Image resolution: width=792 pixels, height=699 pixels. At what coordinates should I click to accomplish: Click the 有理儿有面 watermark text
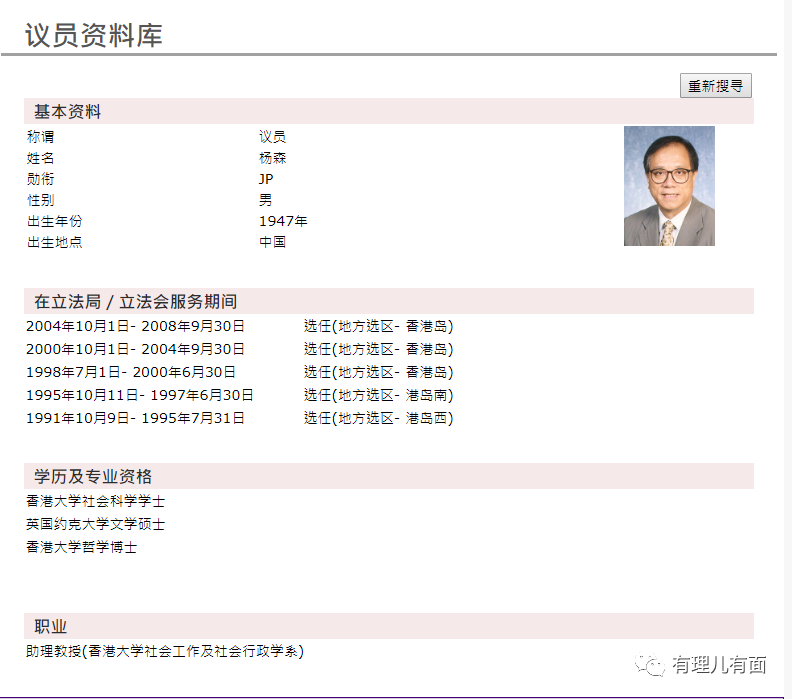point(719,665)
